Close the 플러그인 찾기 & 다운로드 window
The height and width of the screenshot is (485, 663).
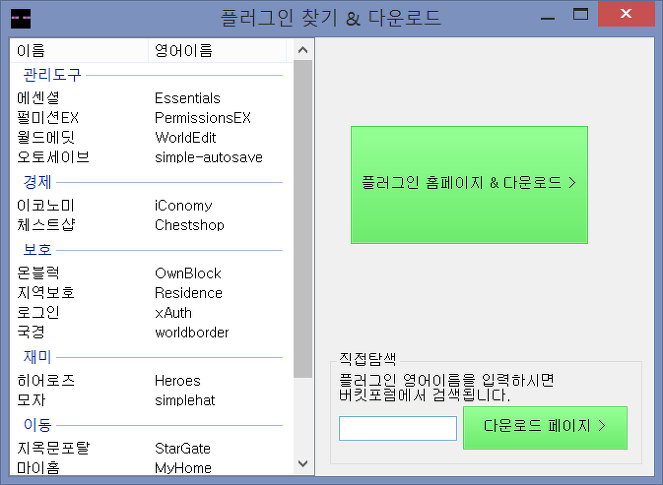(x=626, y=14)
